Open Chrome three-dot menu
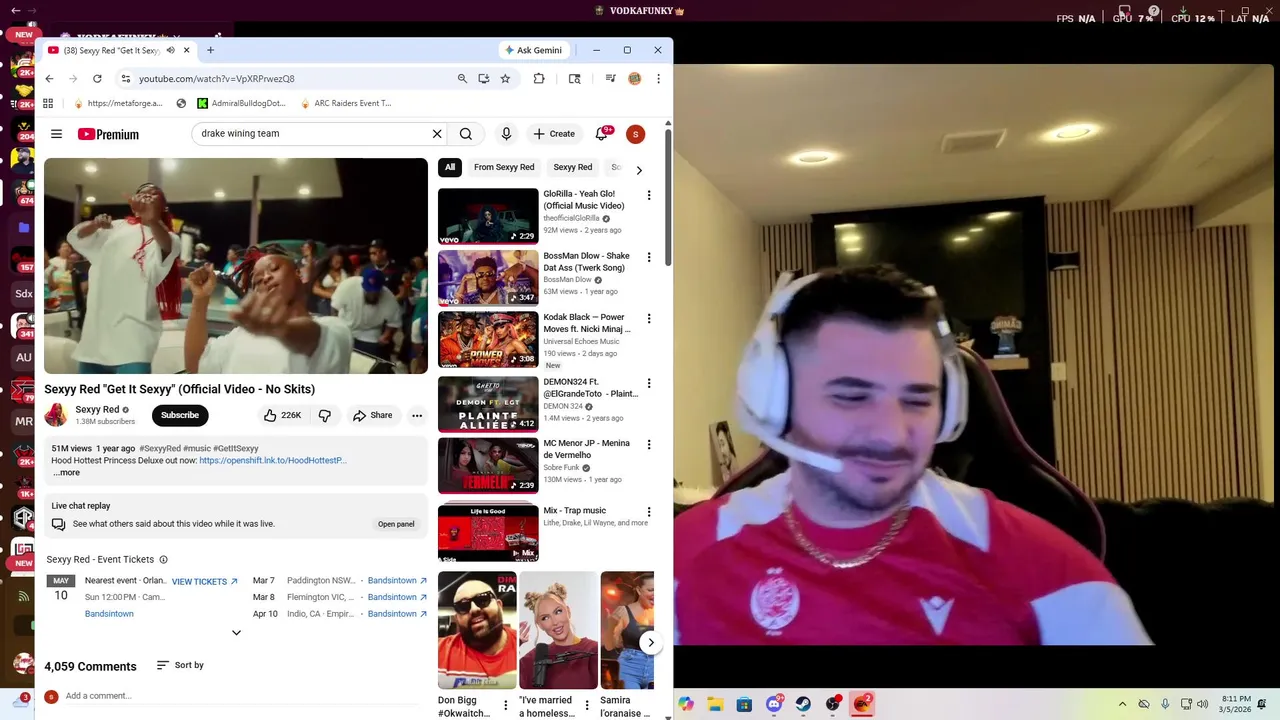The image size is (1280, 720). pos(658,78)
